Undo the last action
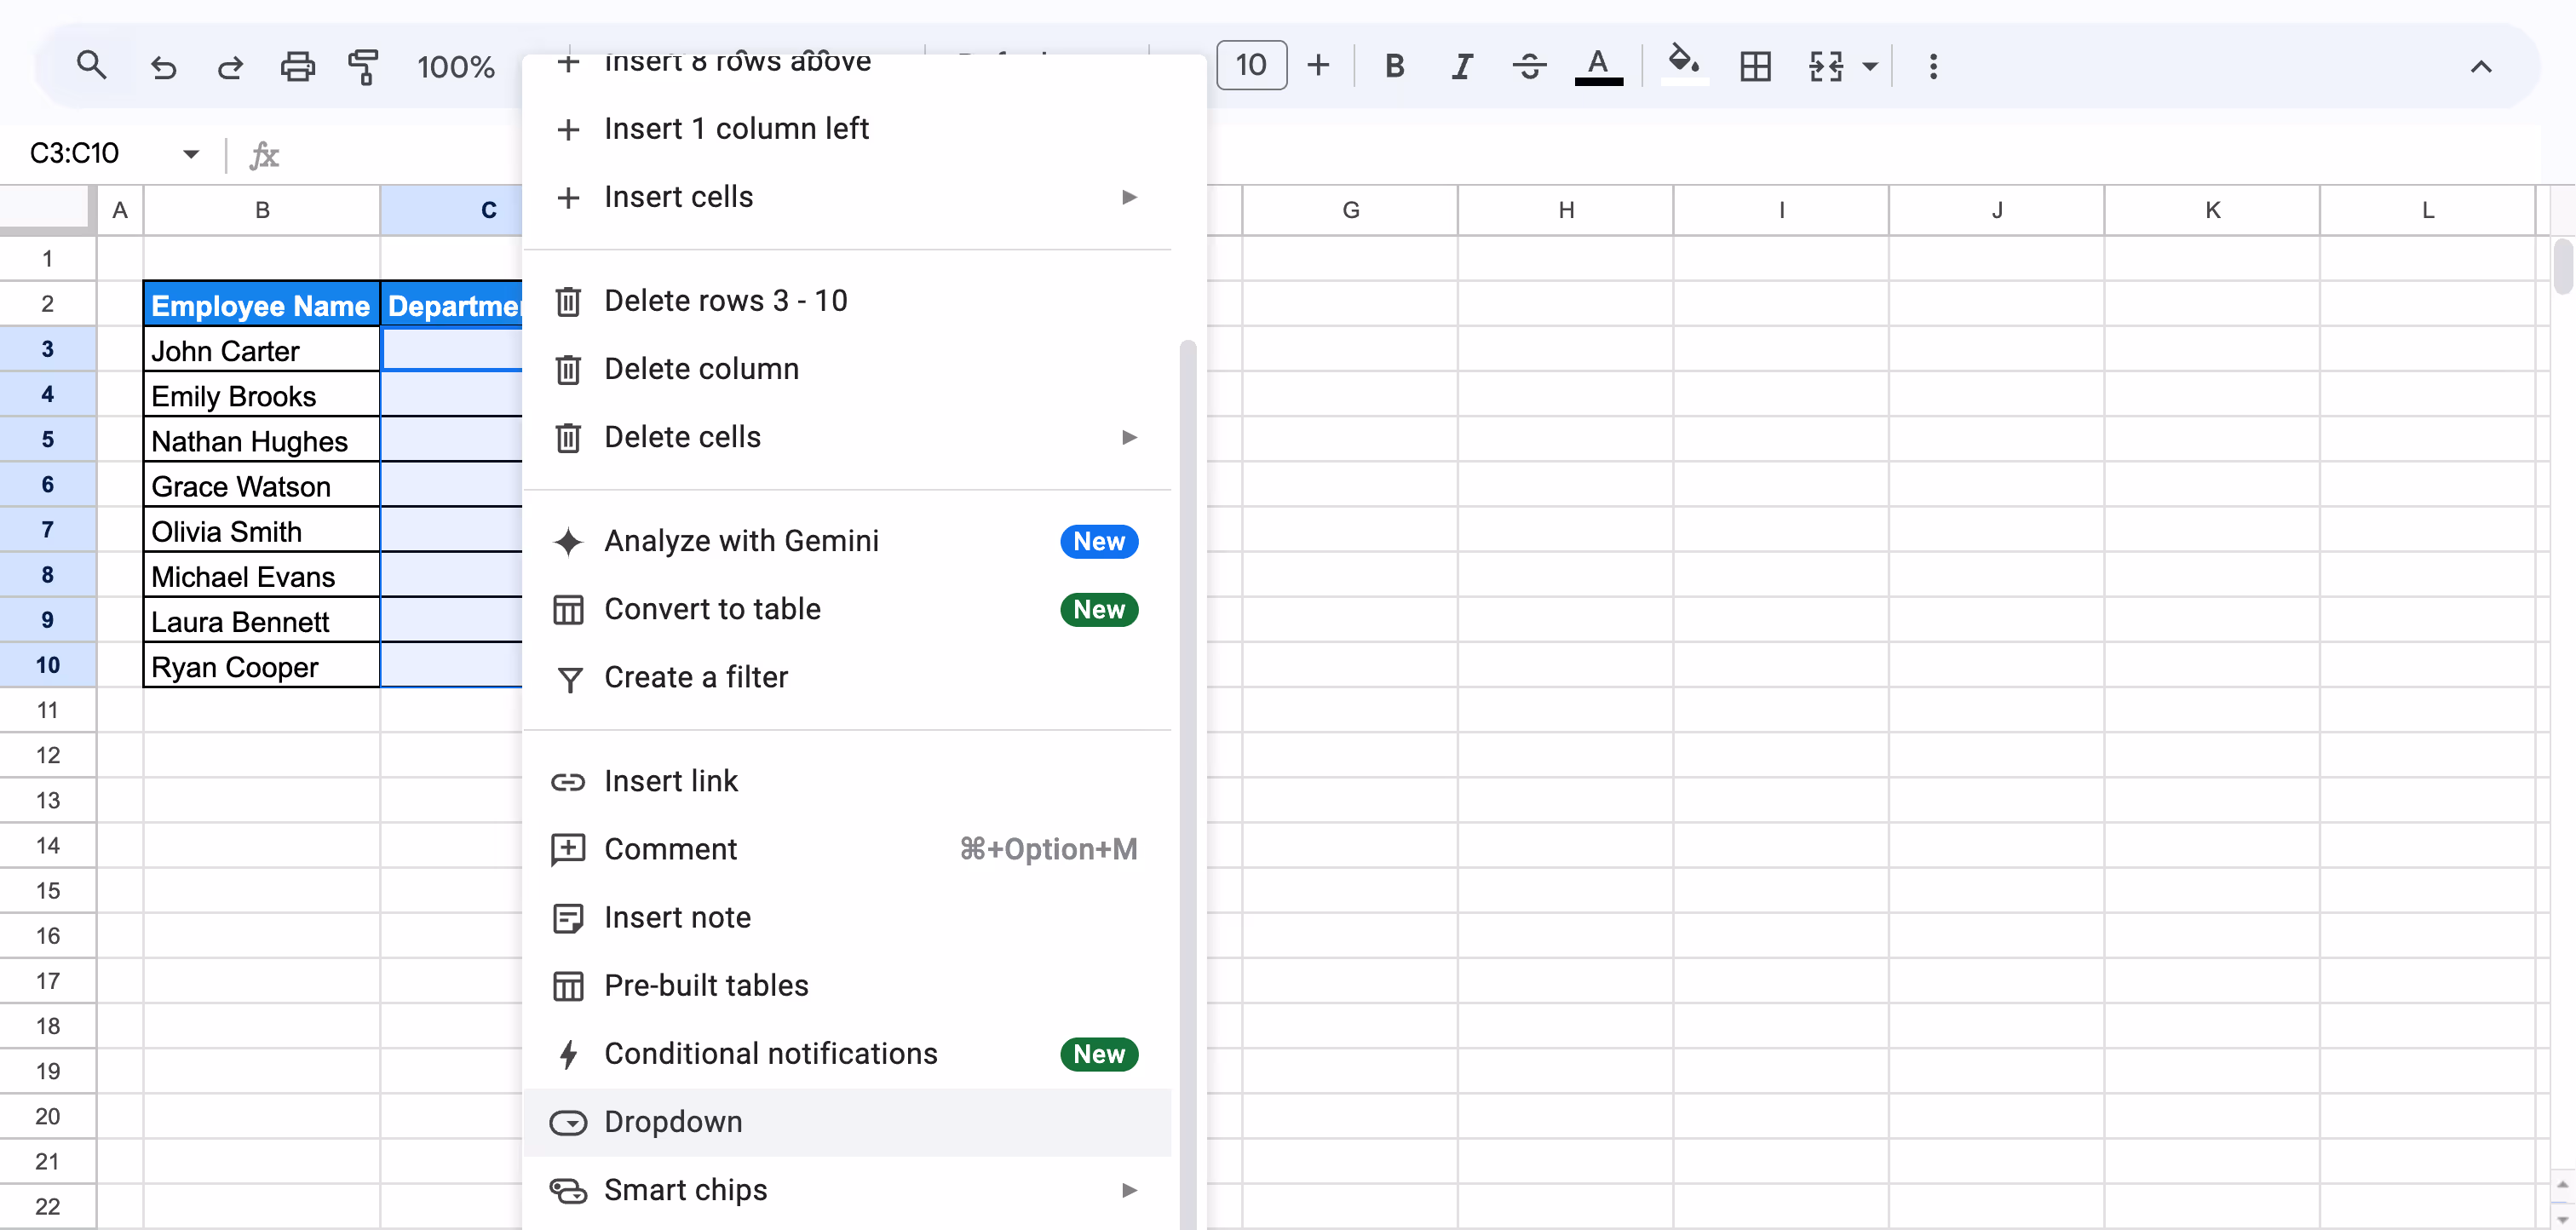 (x=164, y=66)
